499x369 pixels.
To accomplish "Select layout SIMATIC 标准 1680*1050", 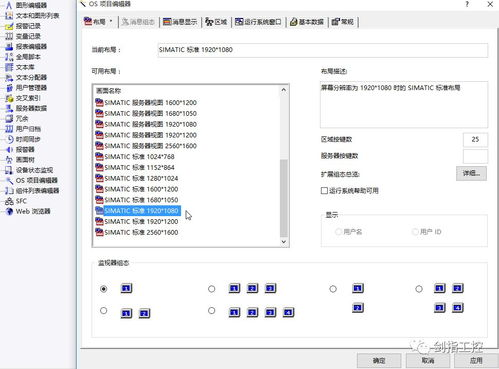I will click(x=136, y=200).
